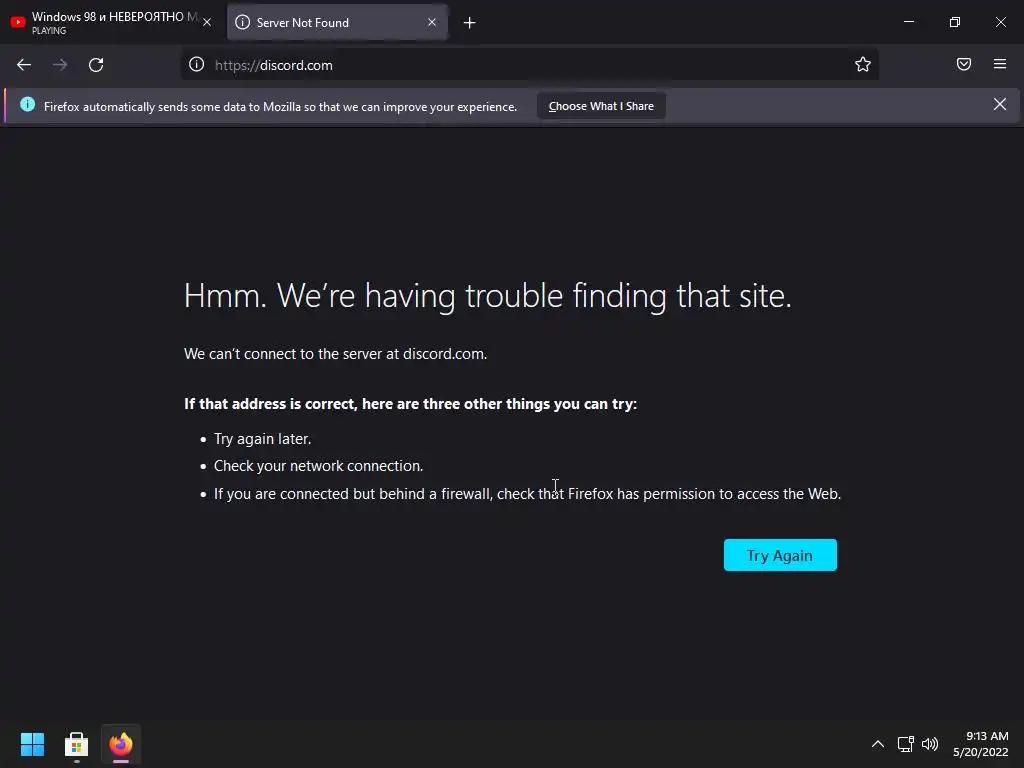Open Microsoft Store from taskbar
The height and width of the screenshot is (768, 1024).
[x=76, y=744]
